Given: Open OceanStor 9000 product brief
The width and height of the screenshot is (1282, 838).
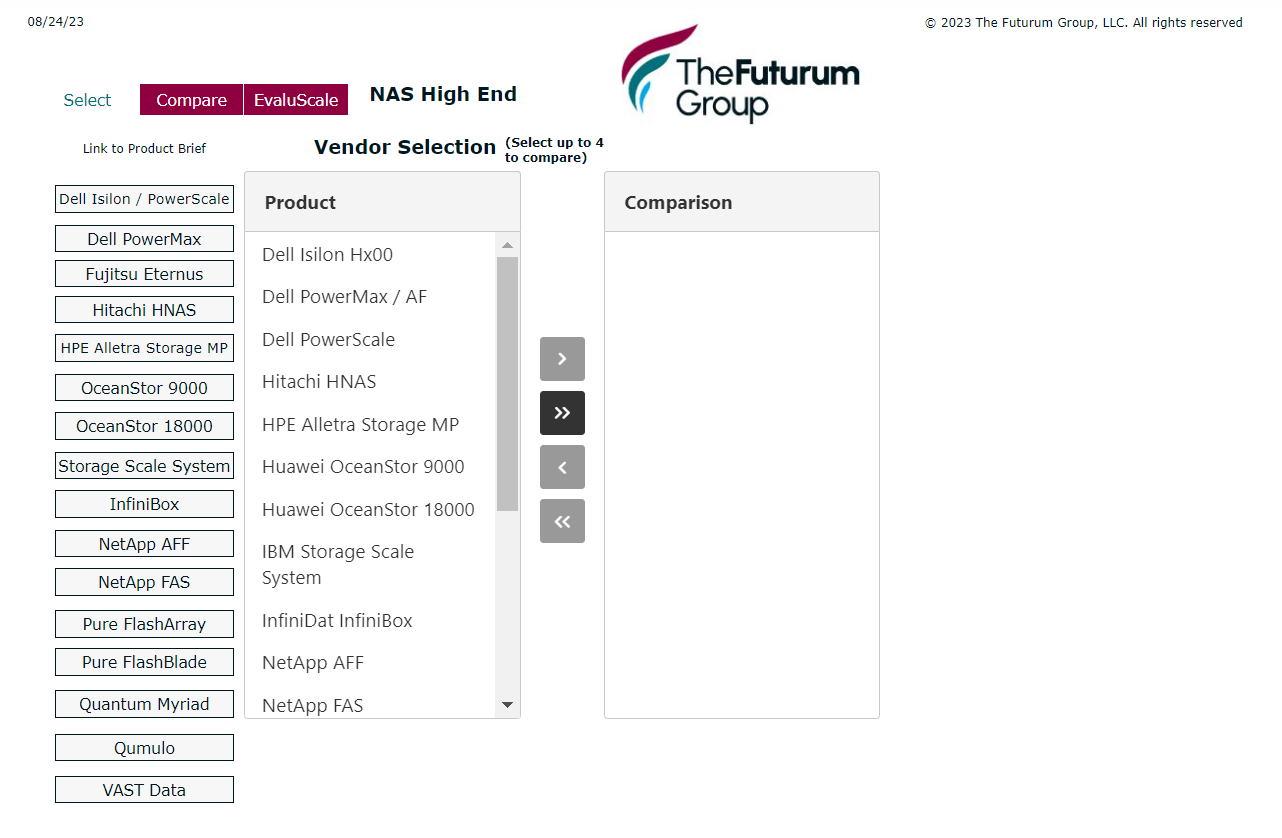Looking at the screenshot, I should (144, 388).
